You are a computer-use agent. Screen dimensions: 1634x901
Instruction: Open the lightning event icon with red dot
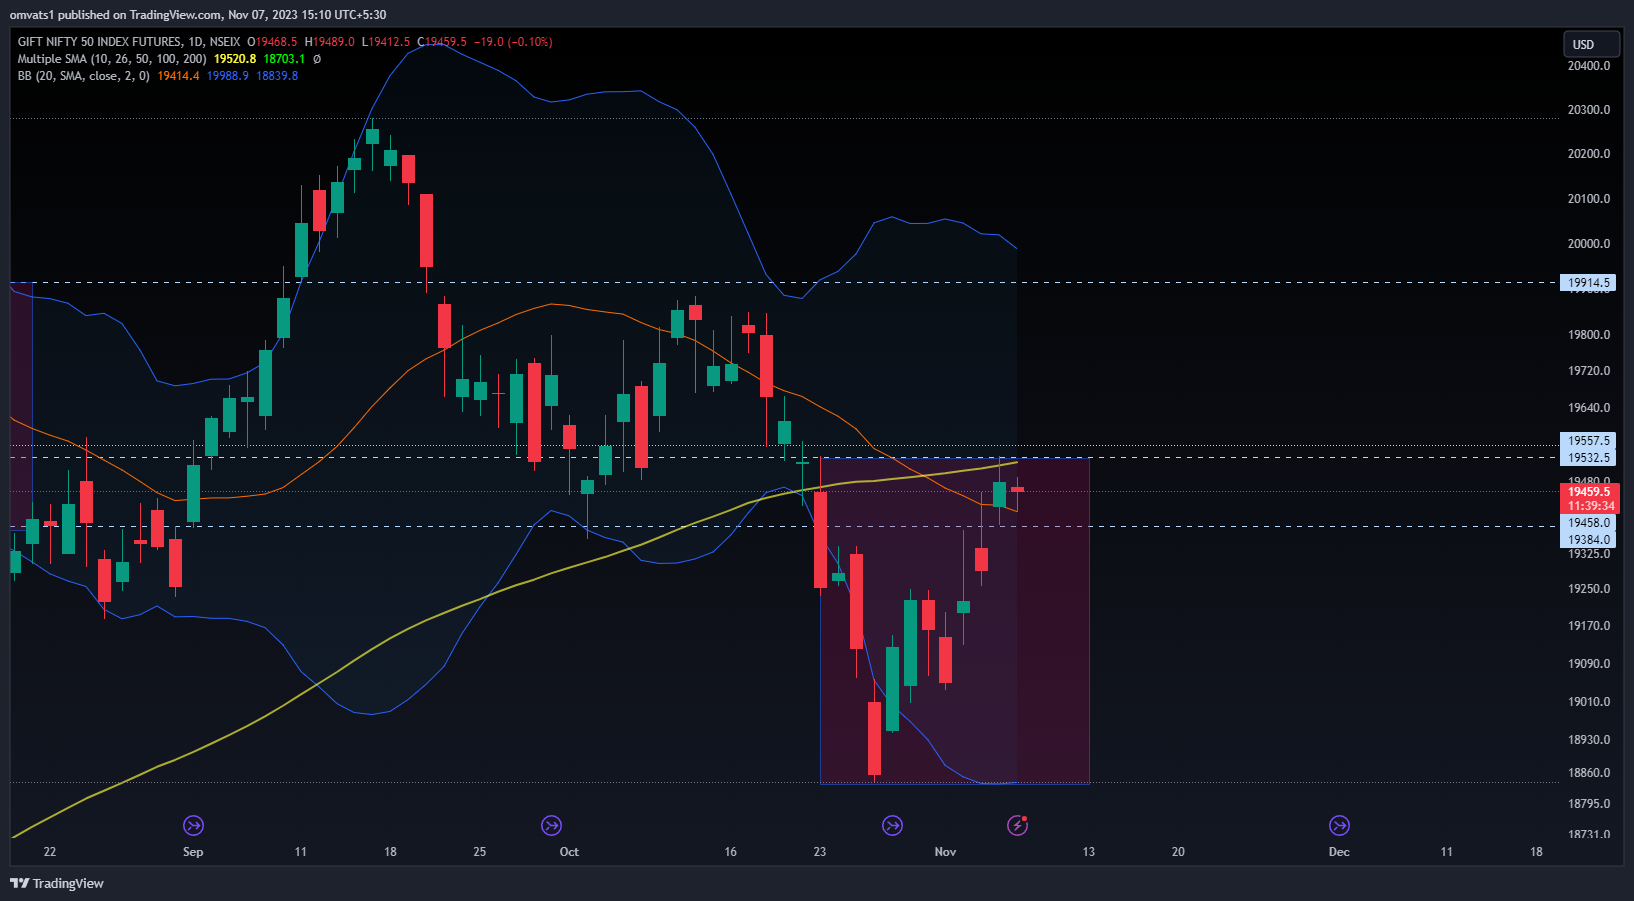(x=1017, y=825)
